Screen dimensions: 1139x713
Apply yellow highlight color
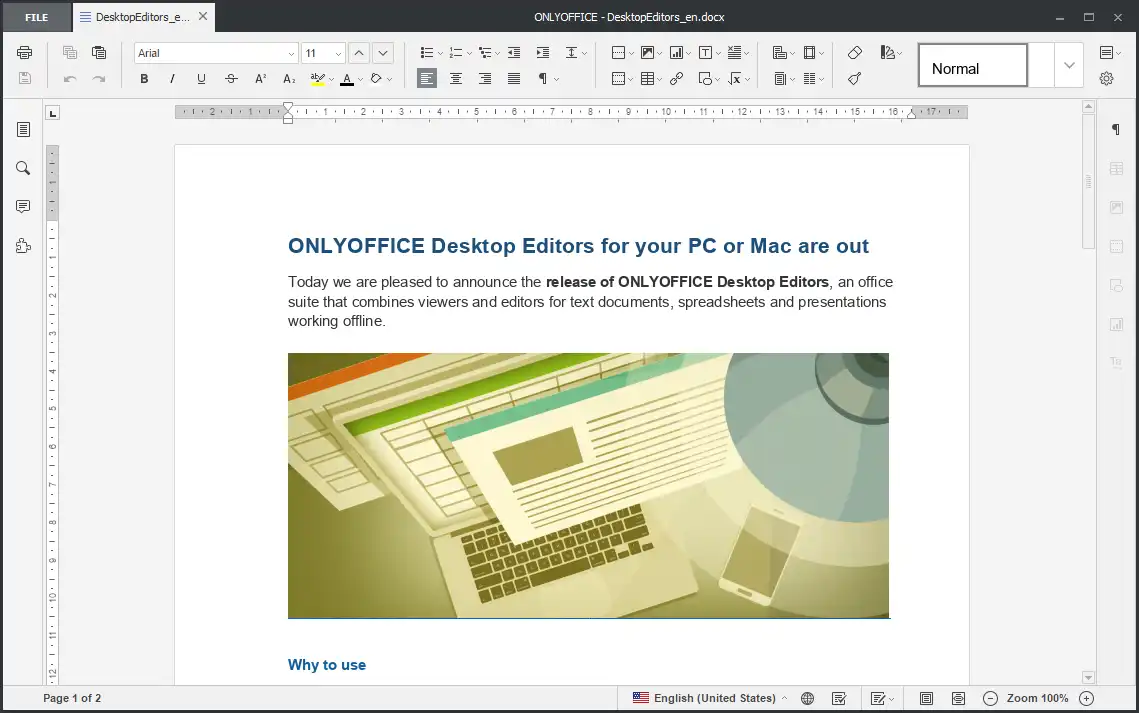click(317, 78)
